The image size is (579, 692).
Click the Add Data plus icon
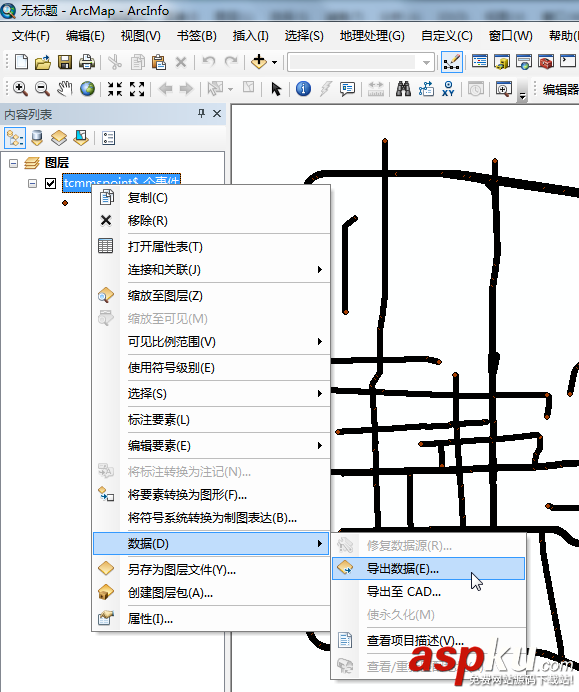point(259,62)
